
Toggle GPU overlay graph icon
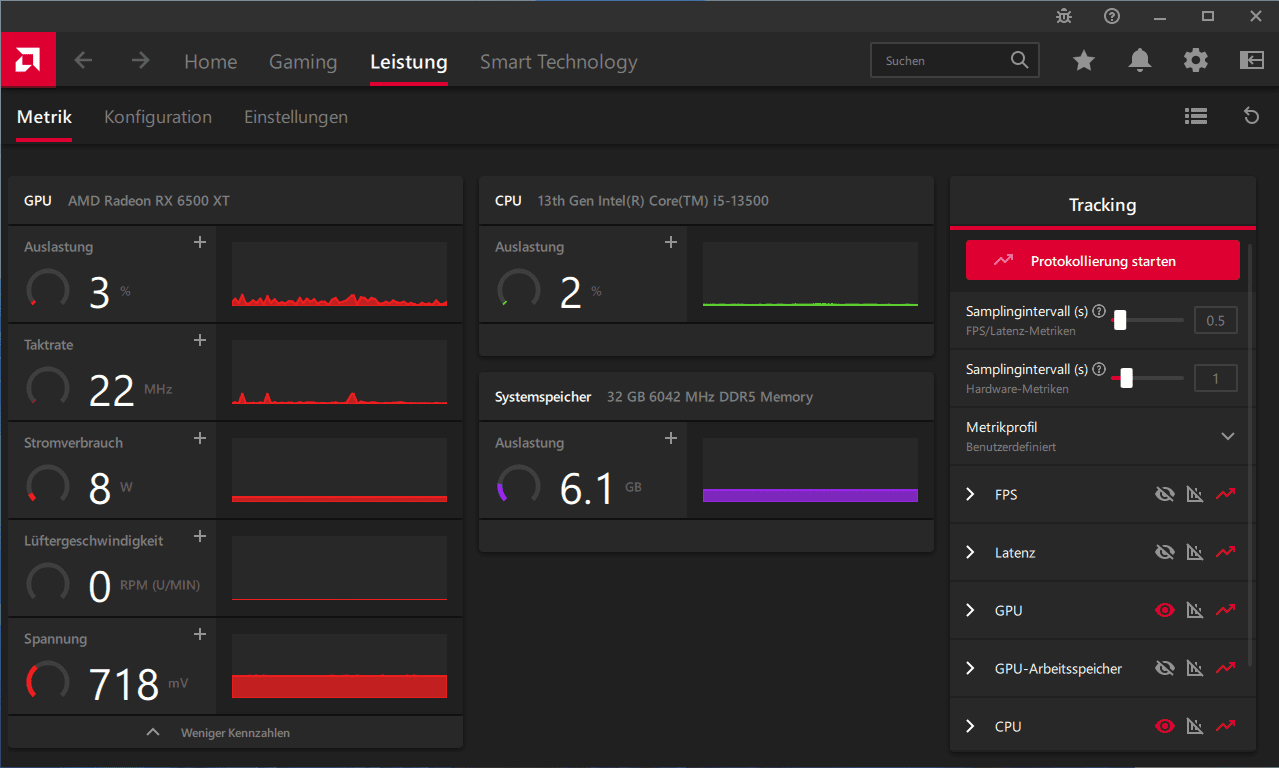pos(1194,610)
